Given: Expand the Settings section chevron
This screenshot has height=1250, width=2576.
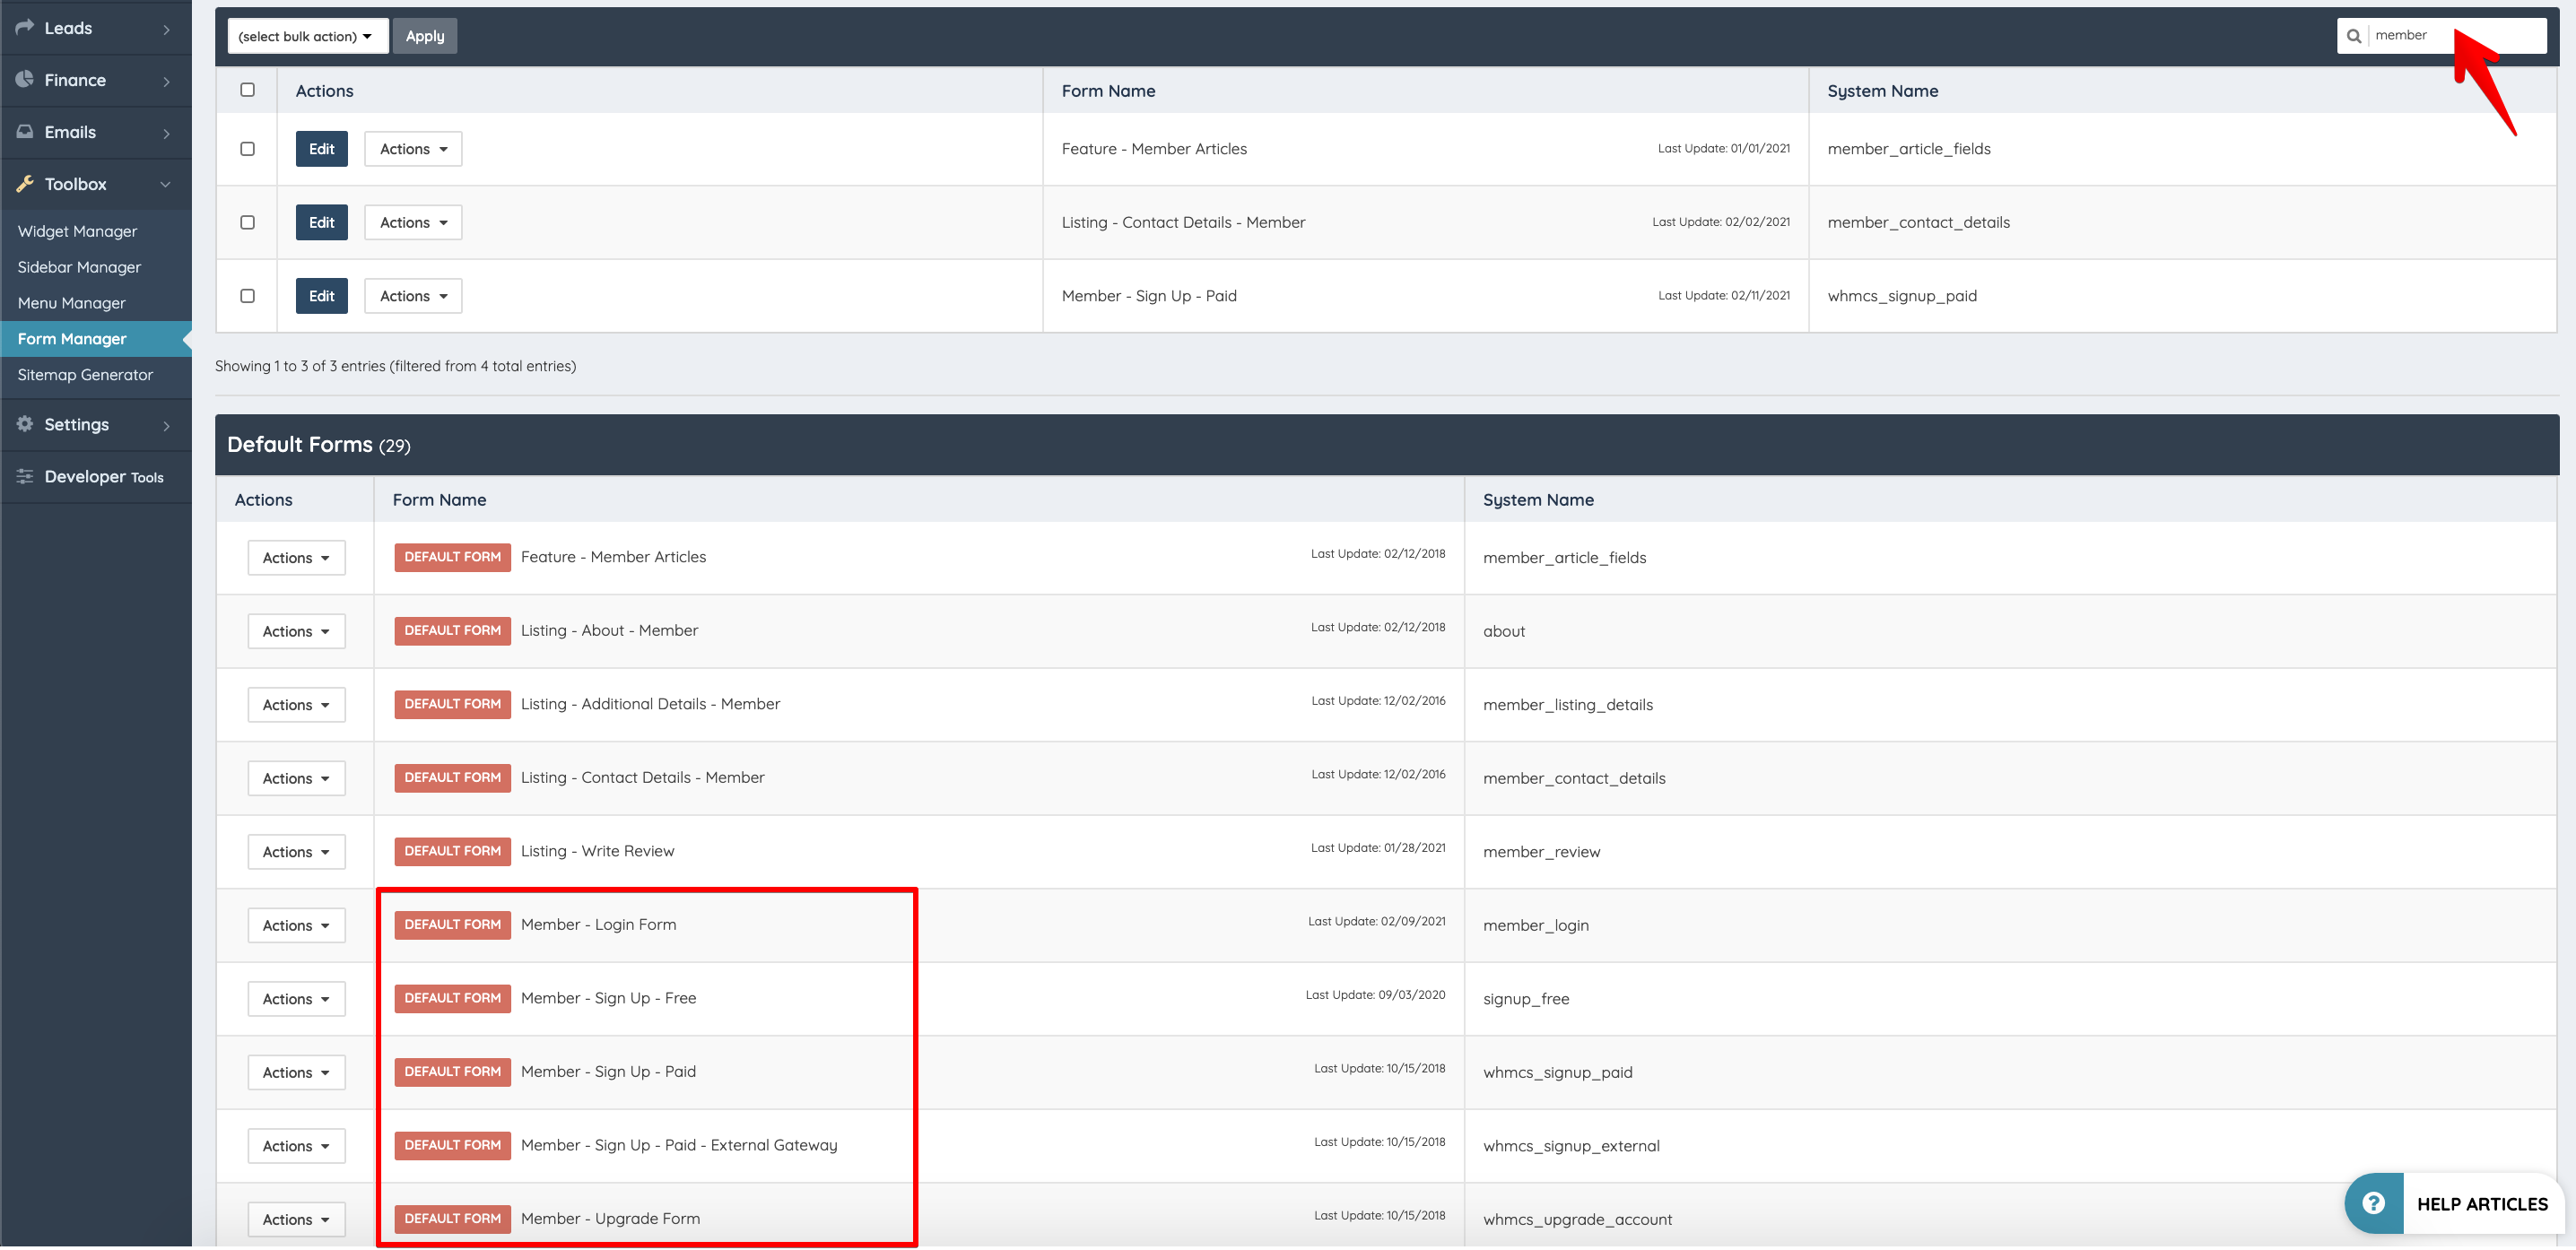Looking at the screenshot, I should (166, 424).
